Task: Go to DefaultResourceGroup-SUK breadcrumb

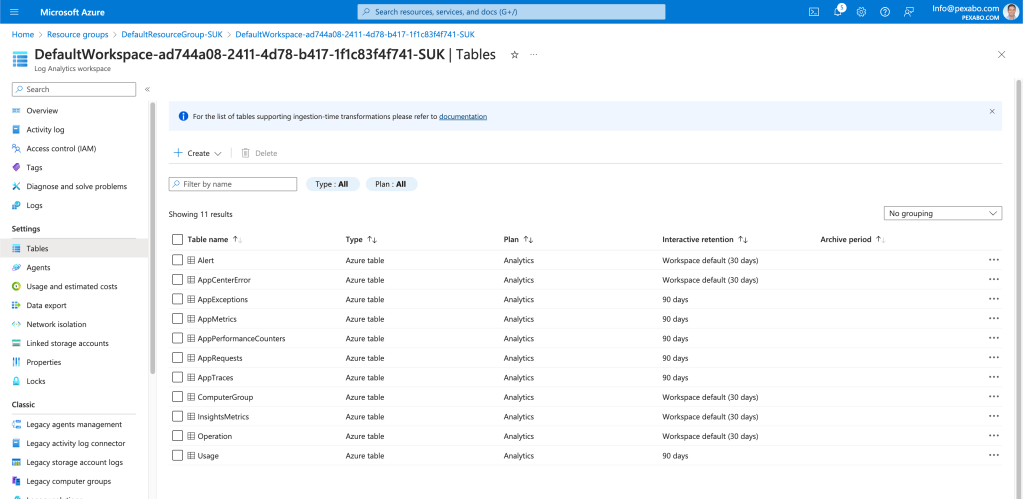Action: (x=172, y=34)
